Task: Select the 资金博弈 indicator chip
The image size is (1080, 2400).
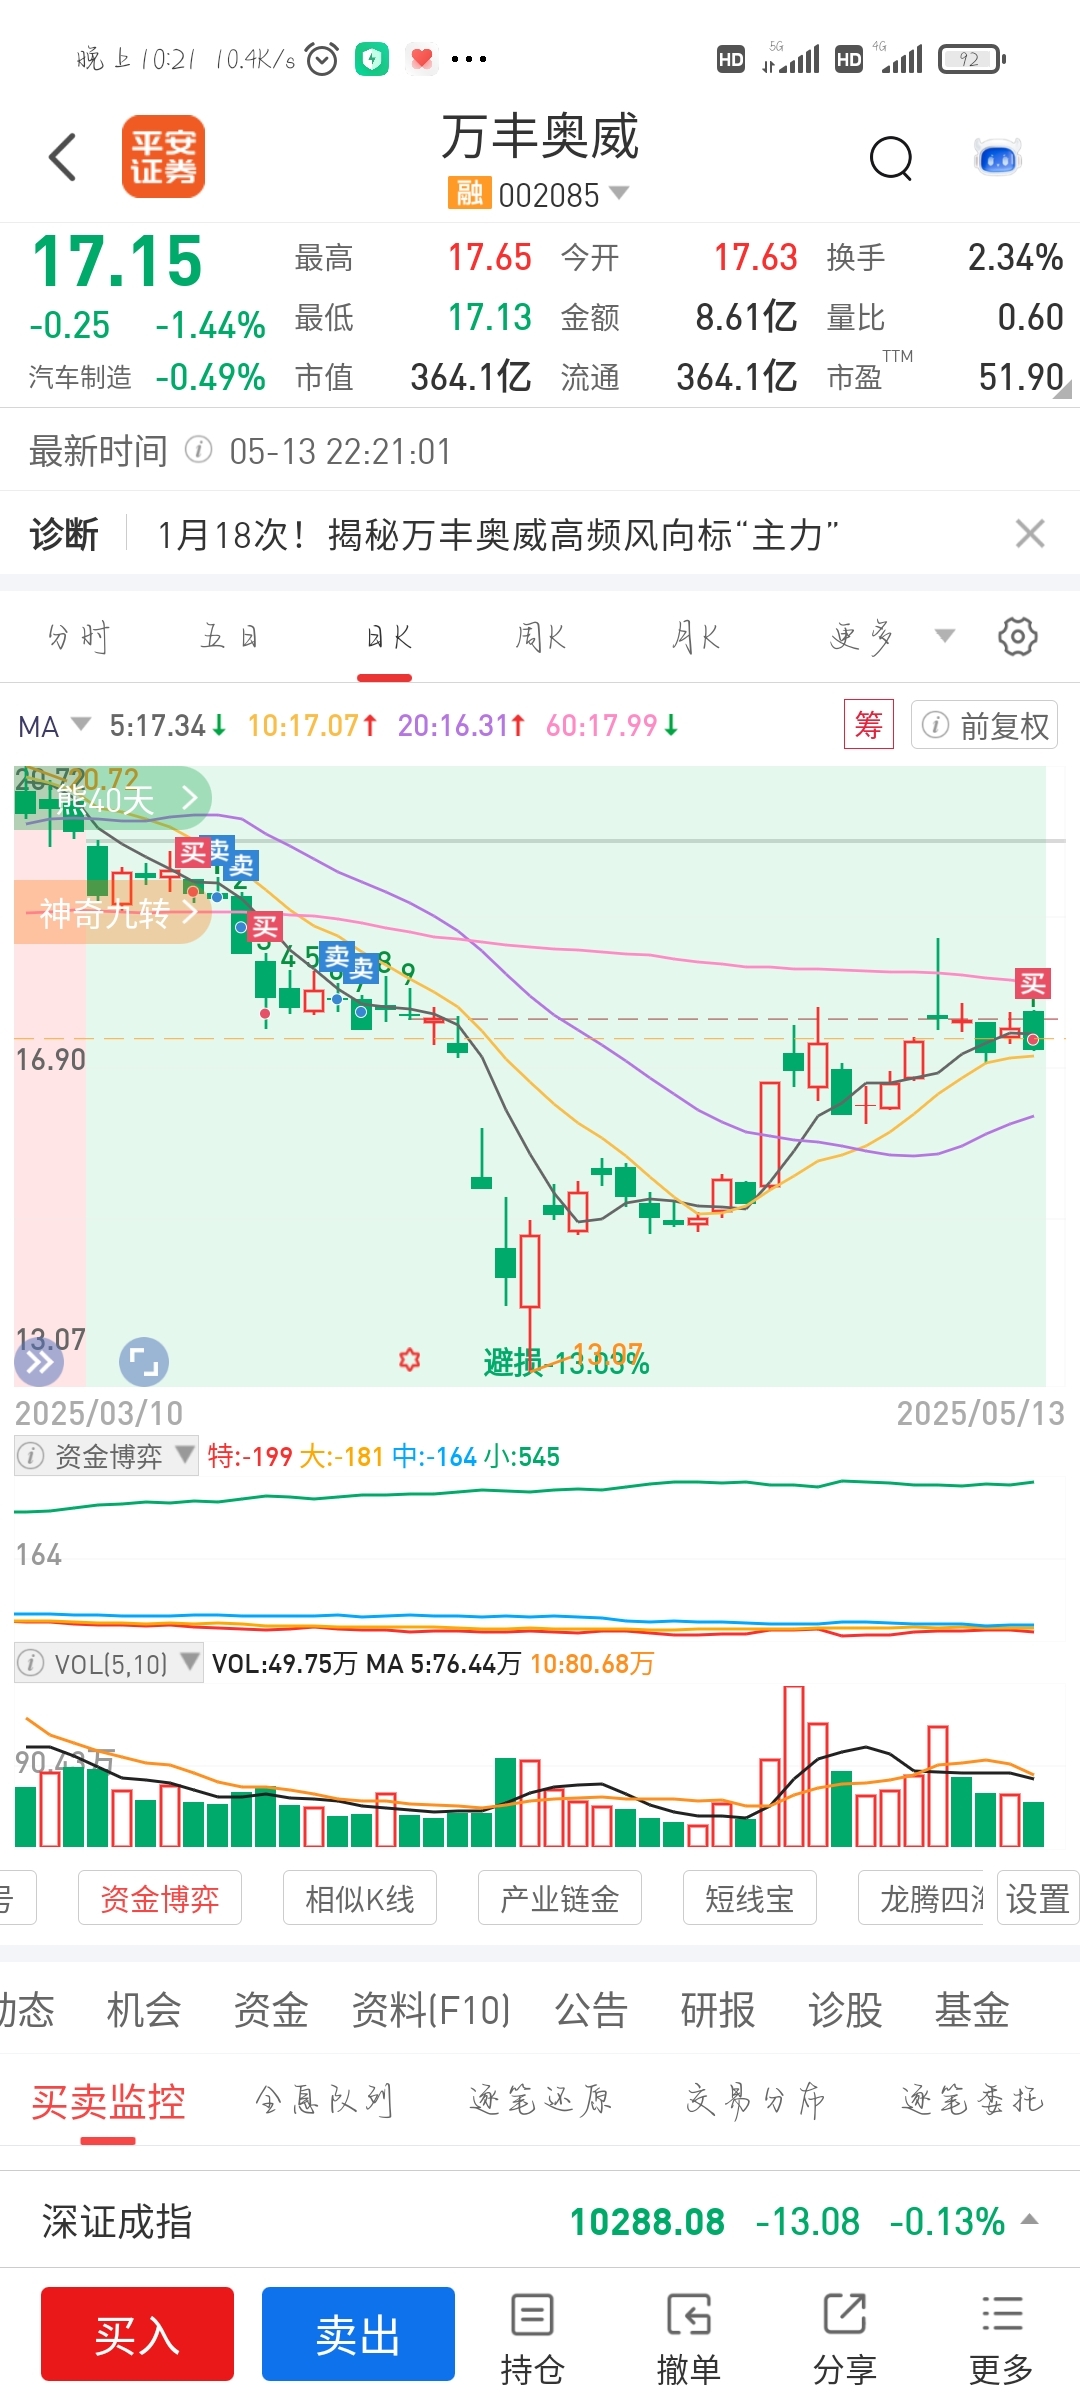Action: (160, 1898)
